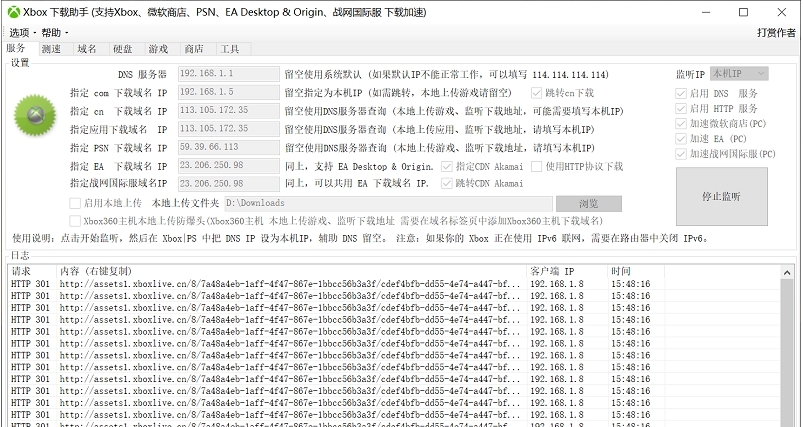Click the DNS 服务器 input field
803x427 pixels.
coord(229,74)
